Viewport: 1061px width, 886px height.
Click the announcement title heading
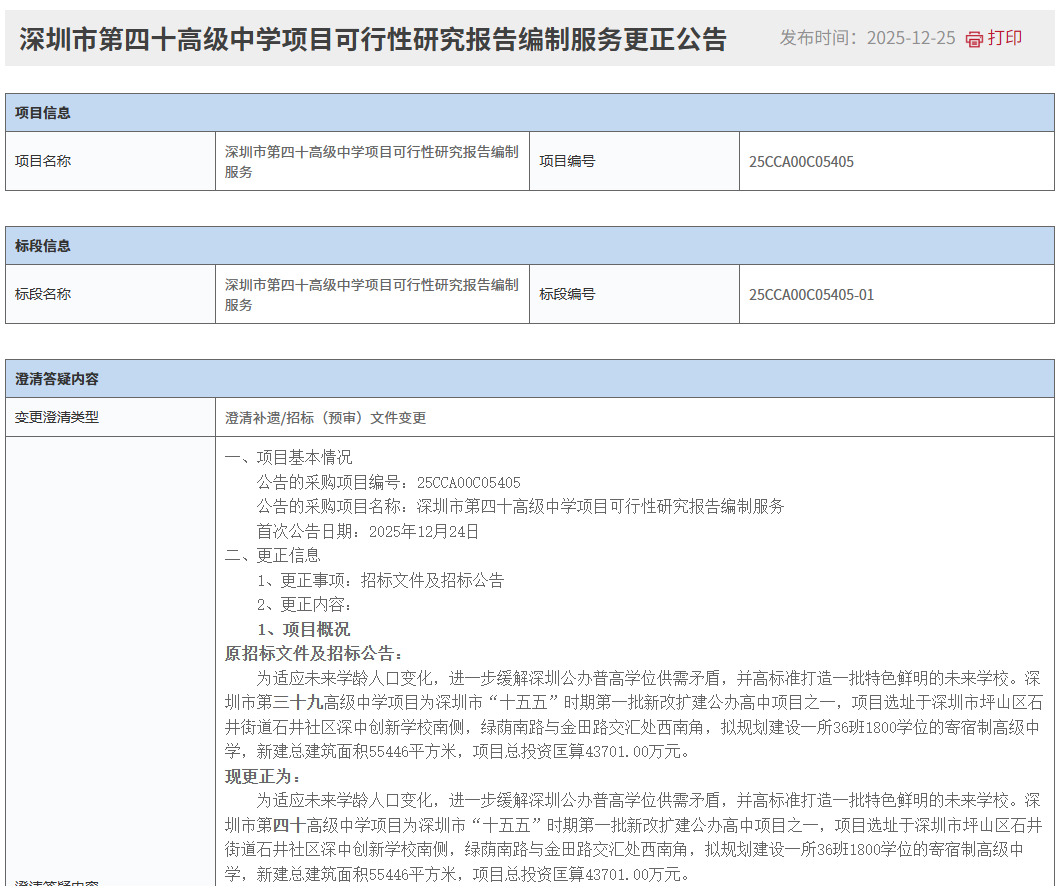click(373, 40)
